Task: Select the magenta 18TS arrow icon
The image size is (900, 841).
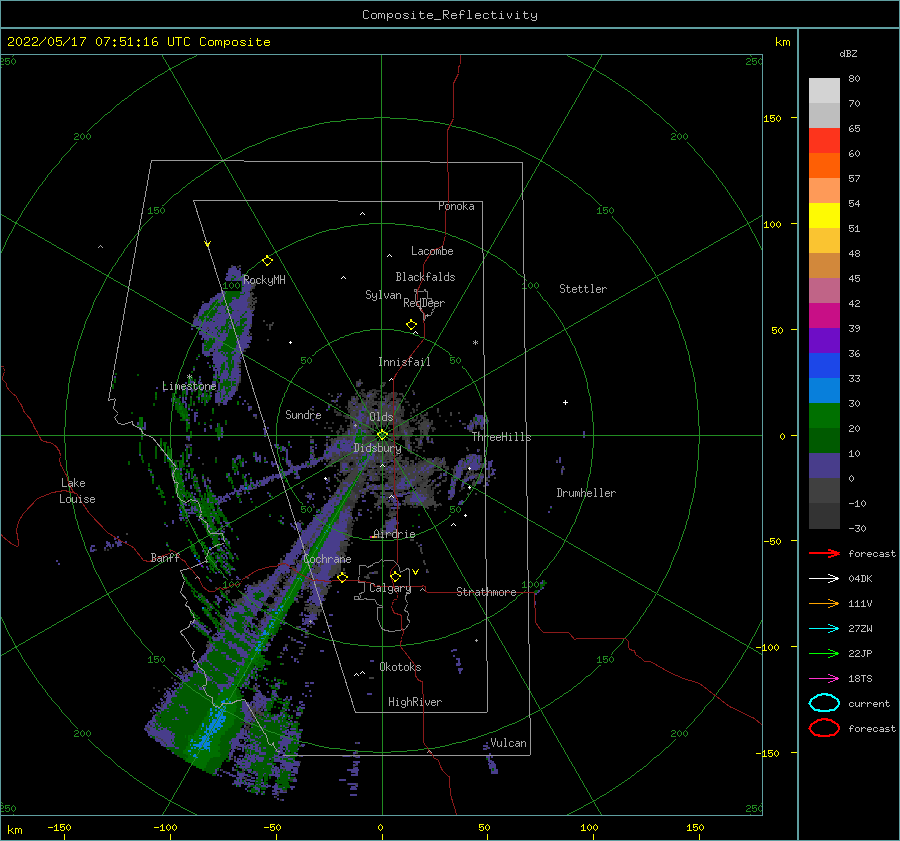Action: click(x=824, y=679)
